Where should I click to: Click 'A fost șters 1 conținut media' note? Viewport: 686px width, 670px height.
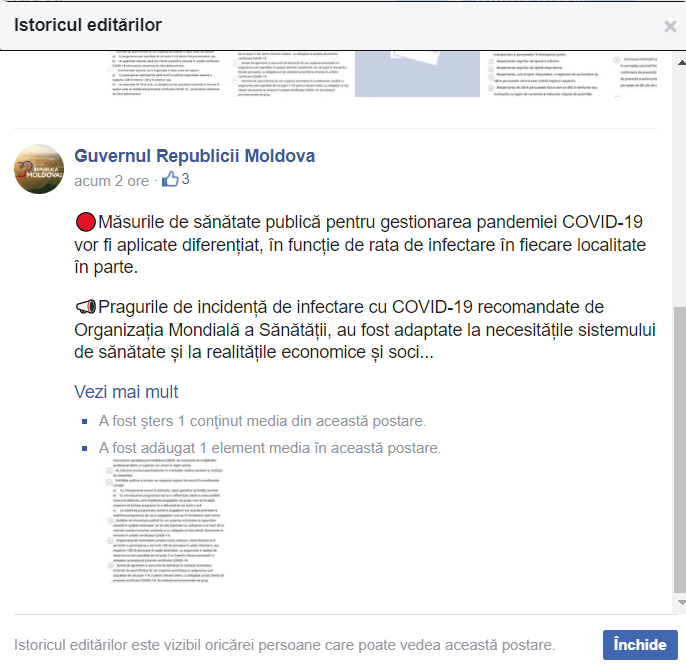262,421
